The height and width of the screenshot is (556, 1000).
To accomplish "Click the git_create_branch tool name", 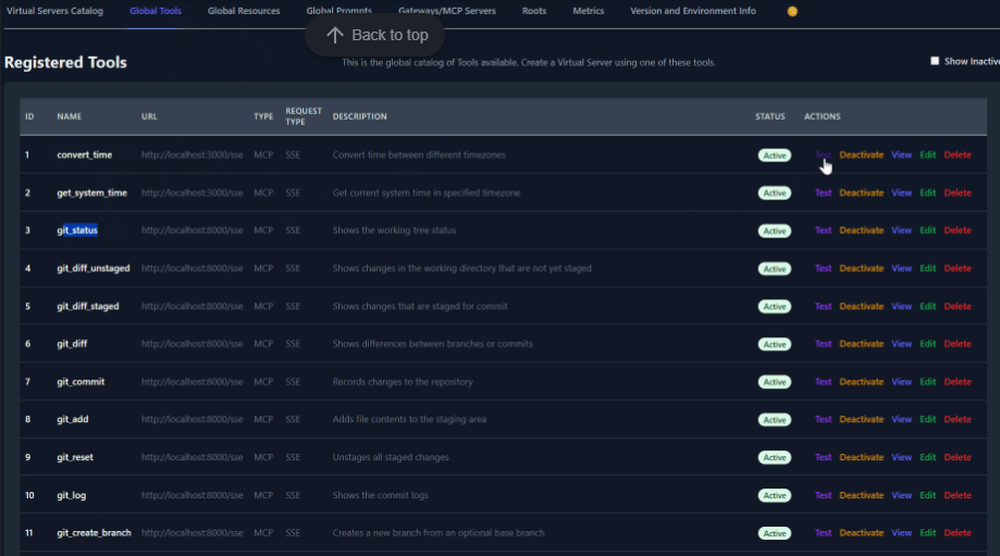I will 94,532.
